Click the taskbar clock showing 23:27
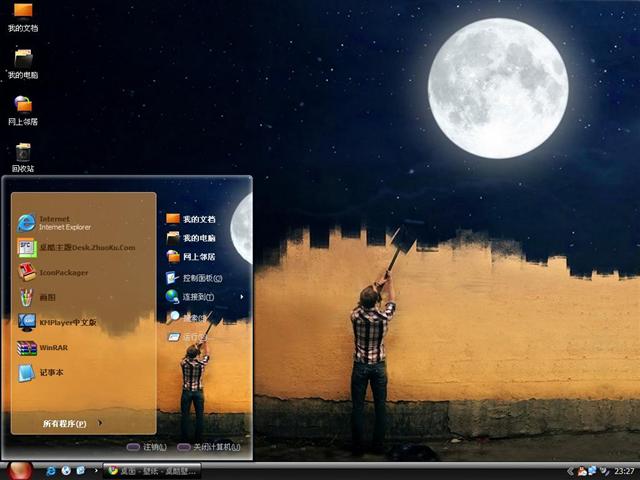Image resolution: width=640 pixels, height=480 pixels. pyautogui.click(x=624, y=470)
